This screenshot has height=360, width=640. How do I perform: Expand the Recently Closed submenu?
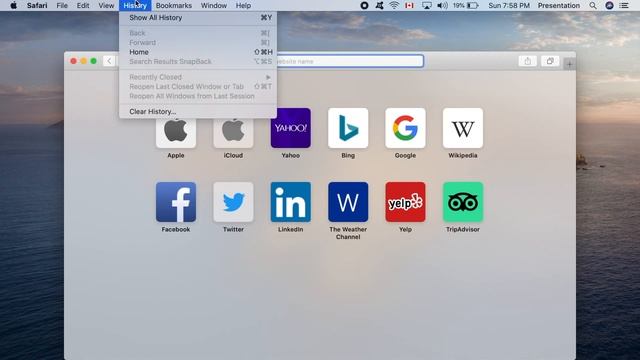[198, 77]
